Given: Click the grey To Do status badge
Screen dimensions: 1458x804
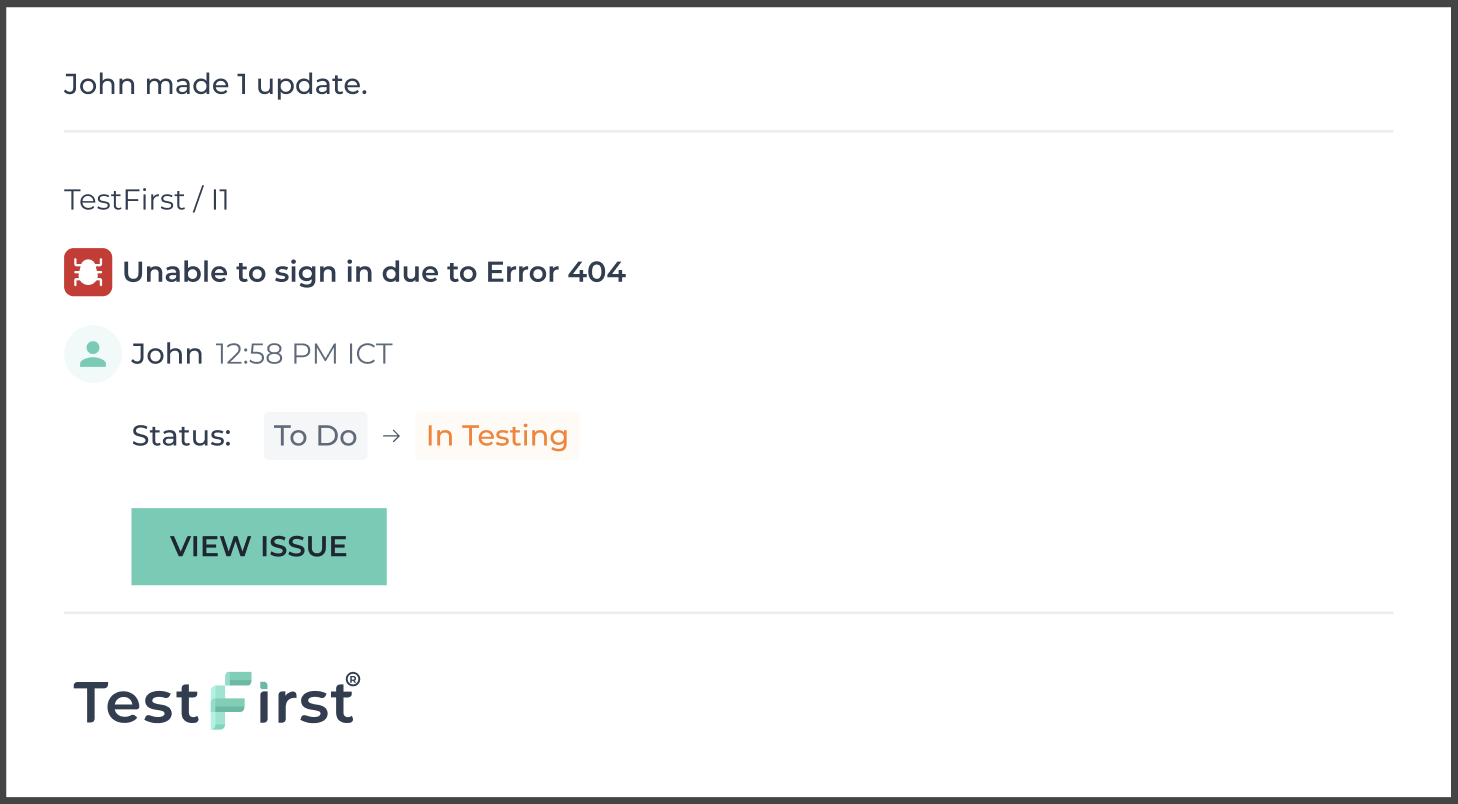Looking at the screenshot, I should click(316, 436).
